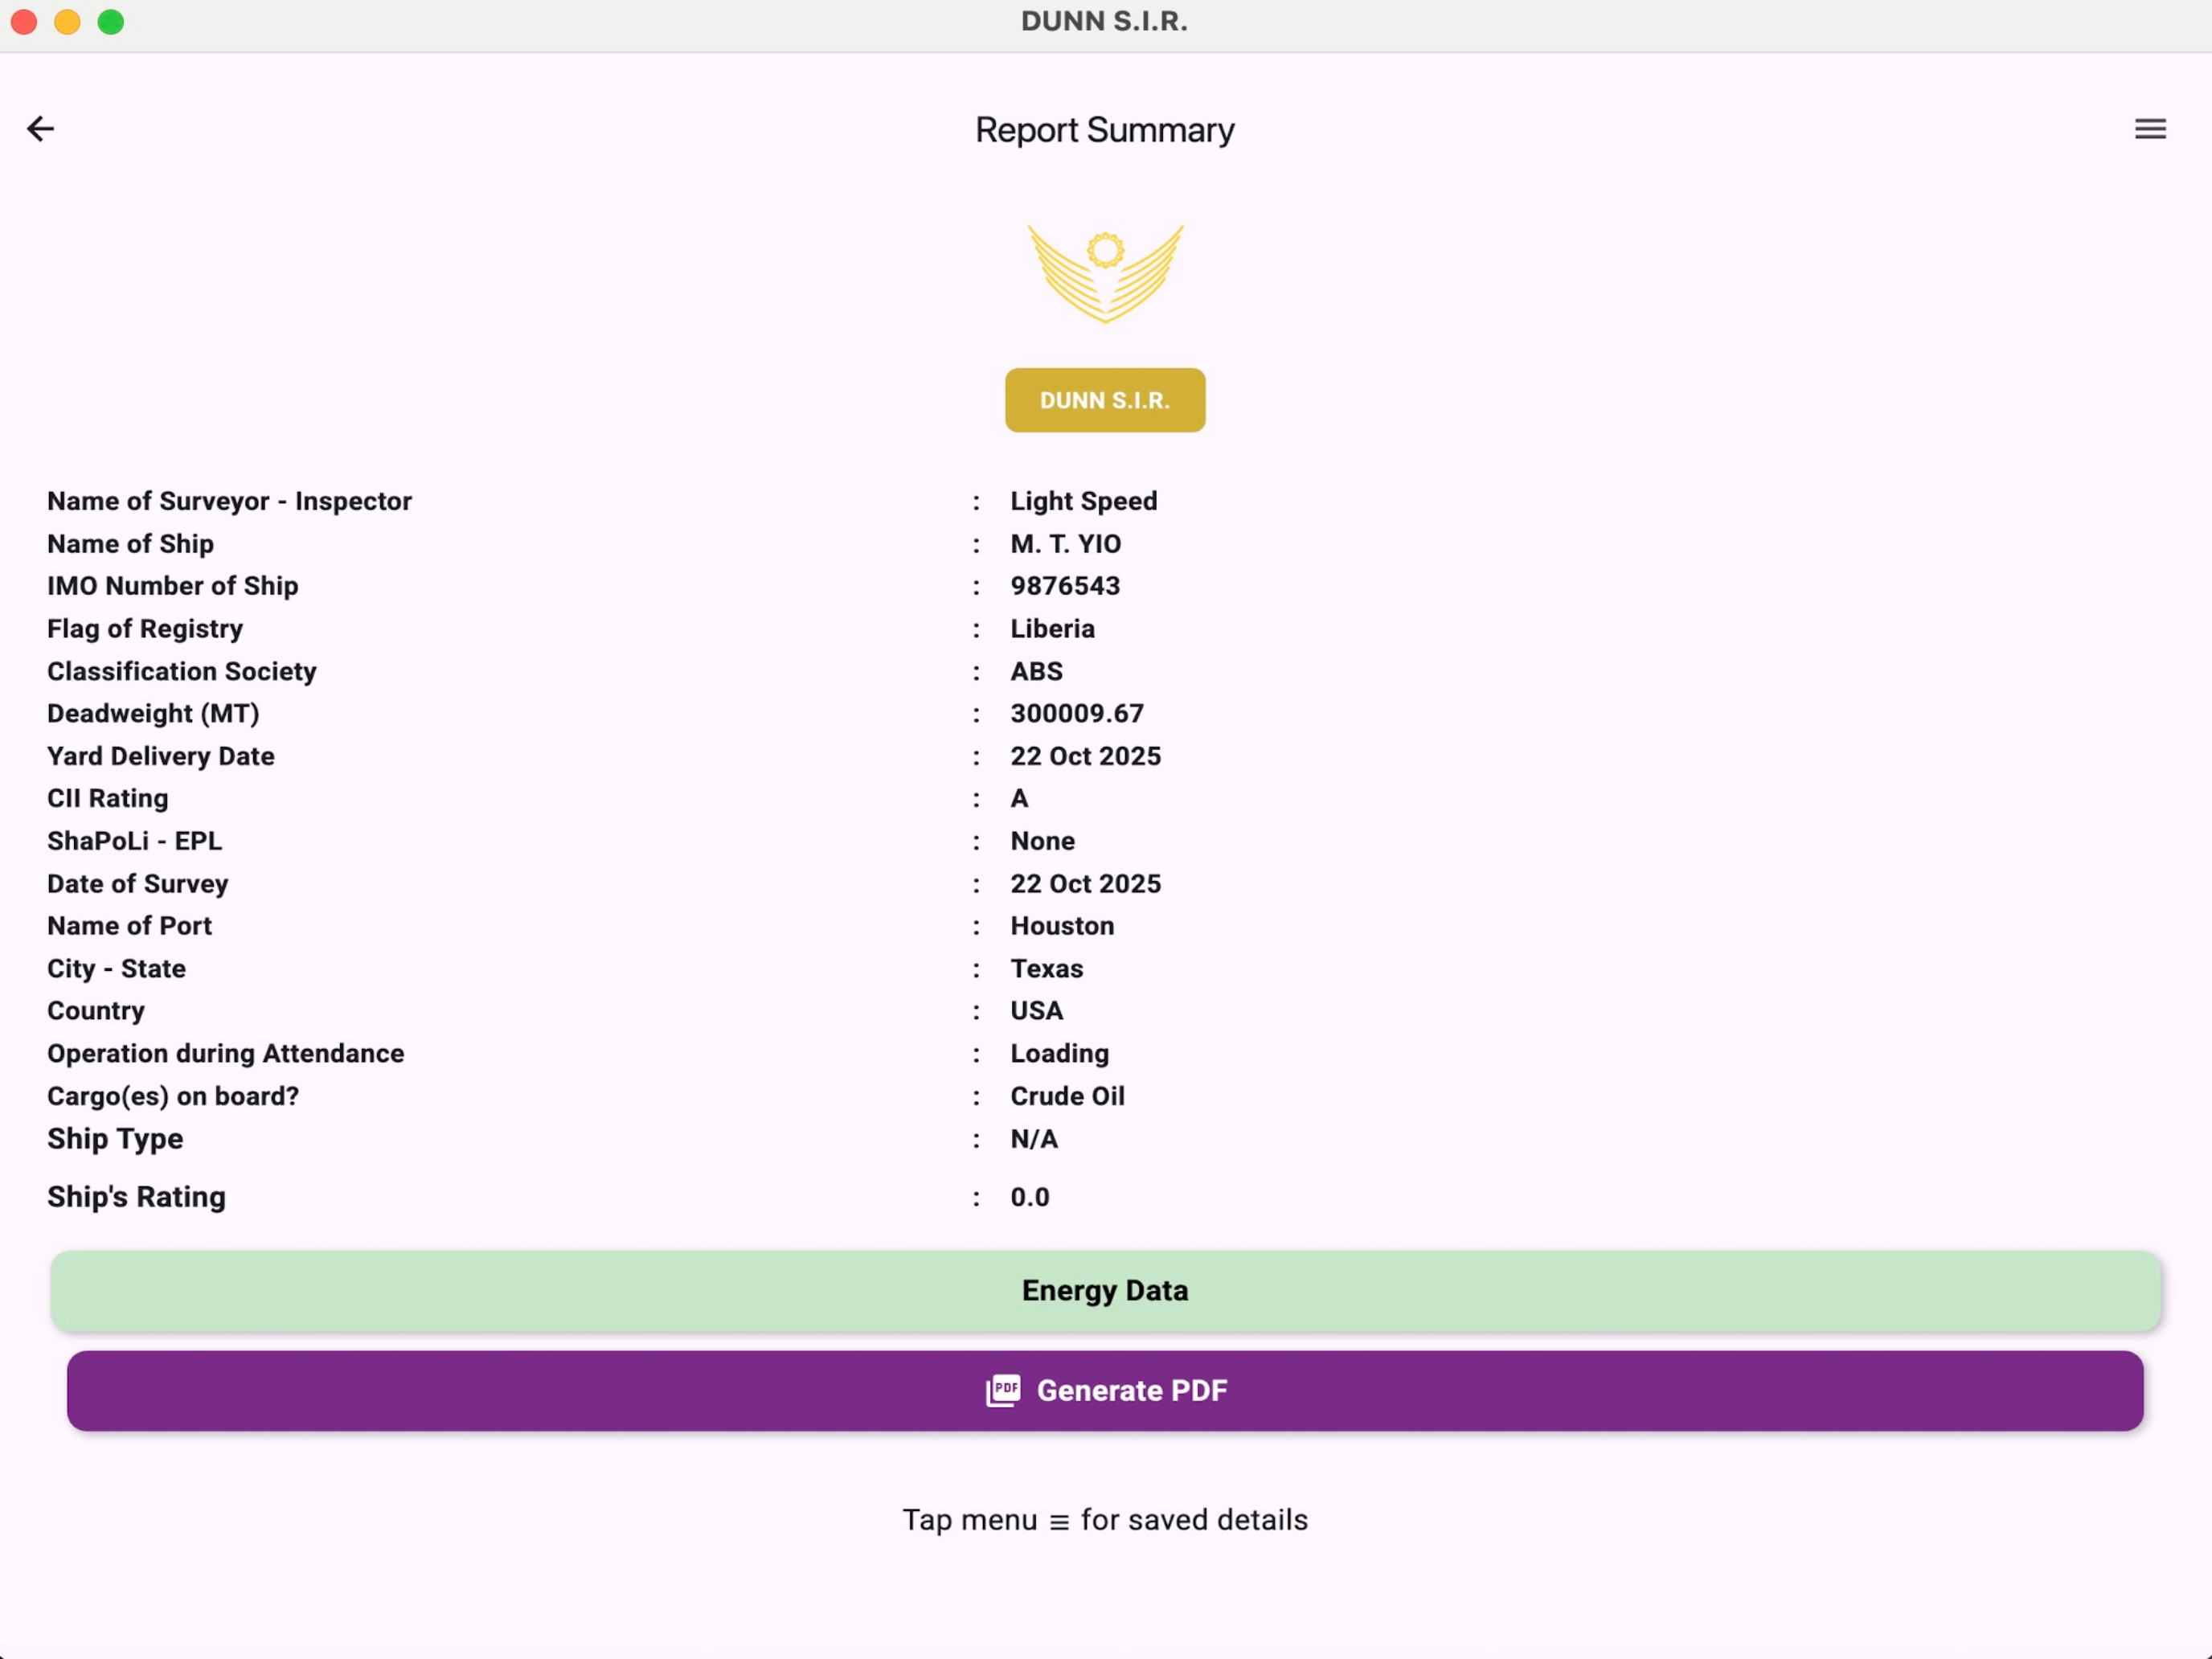Click the 'Report Summary' heading
The width and height of the screenshot is (2212, 1659).
tap(1105, 130)
